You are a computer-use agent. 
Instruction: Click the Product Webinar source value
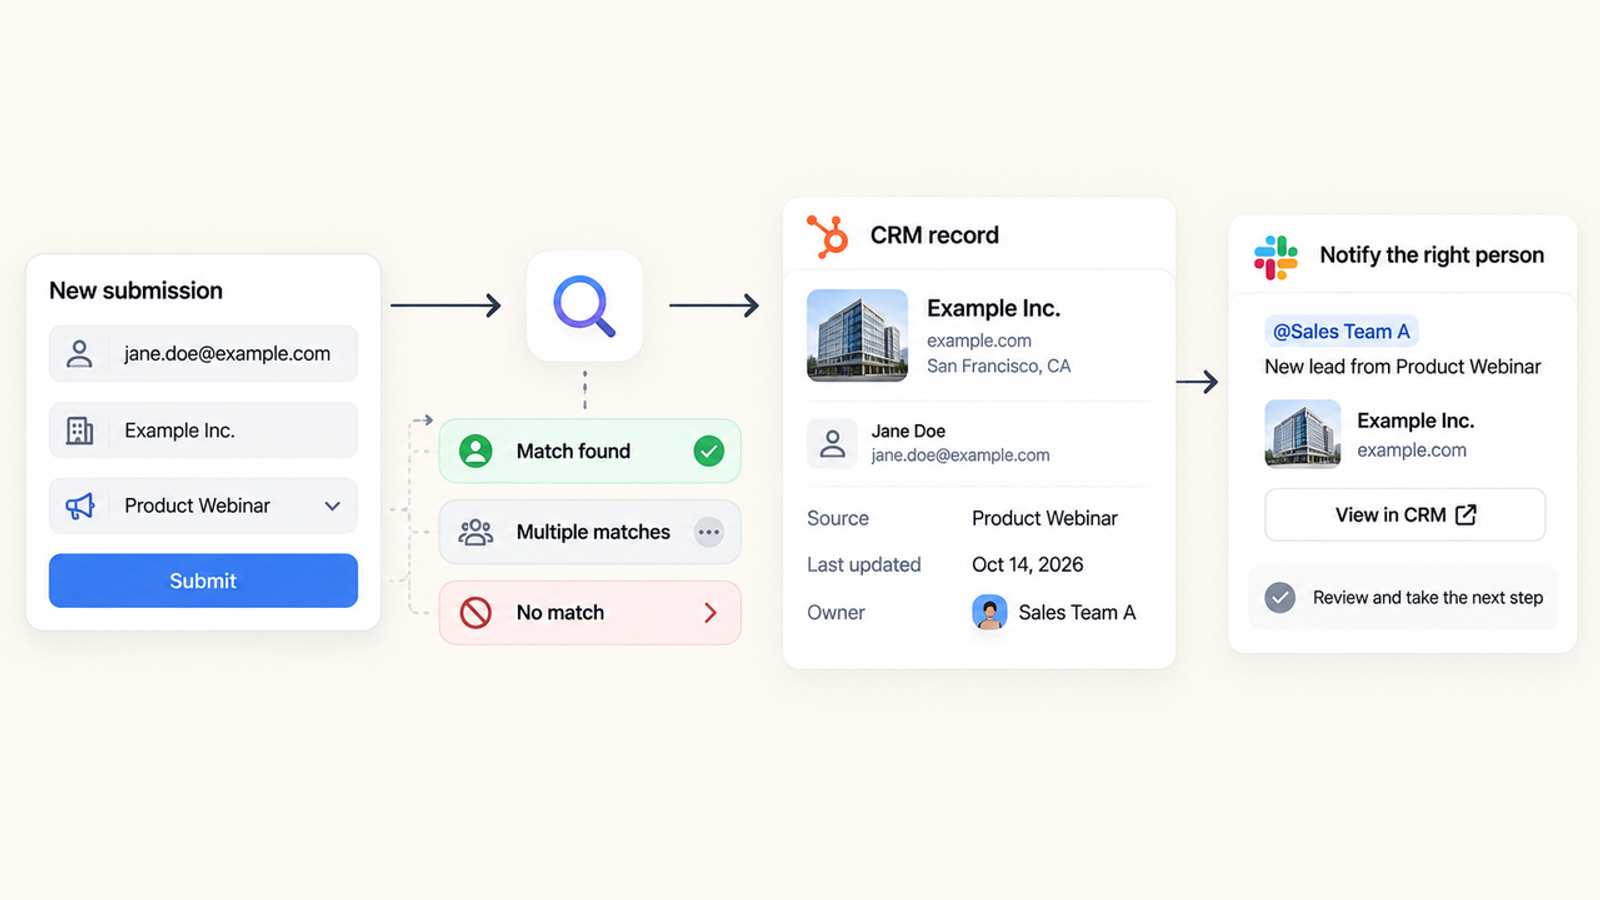pyautogui.click(x=1045, y=518)
